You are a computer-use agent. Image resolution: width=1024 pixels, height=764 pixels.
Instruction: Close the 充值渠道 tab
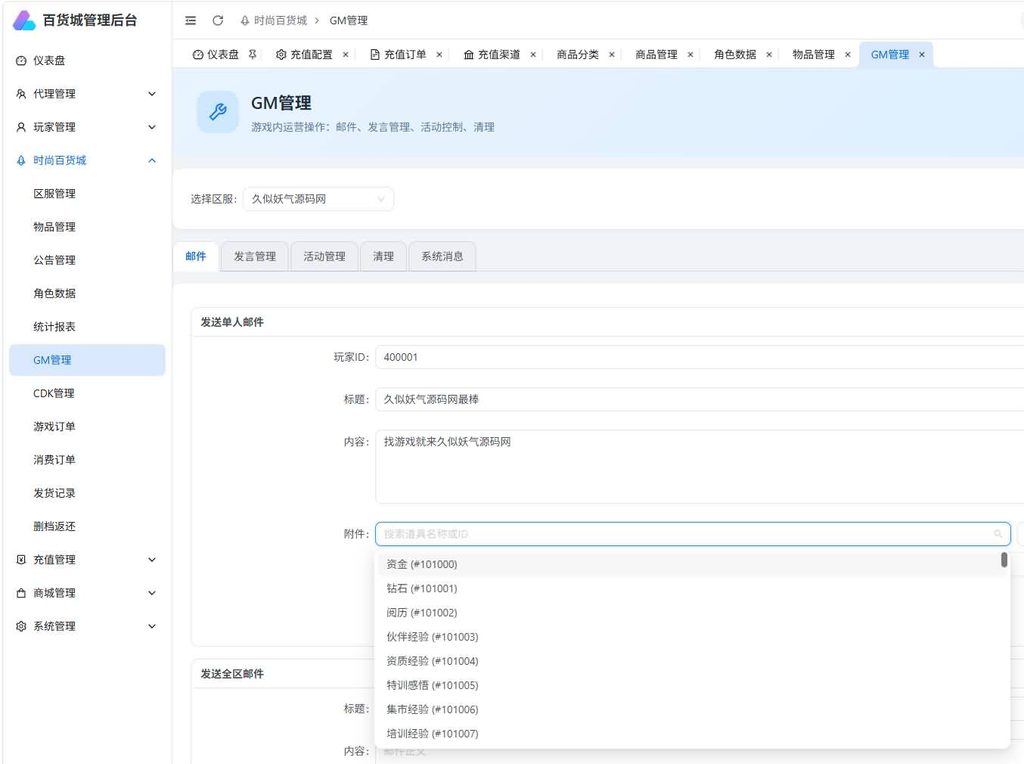533,55
